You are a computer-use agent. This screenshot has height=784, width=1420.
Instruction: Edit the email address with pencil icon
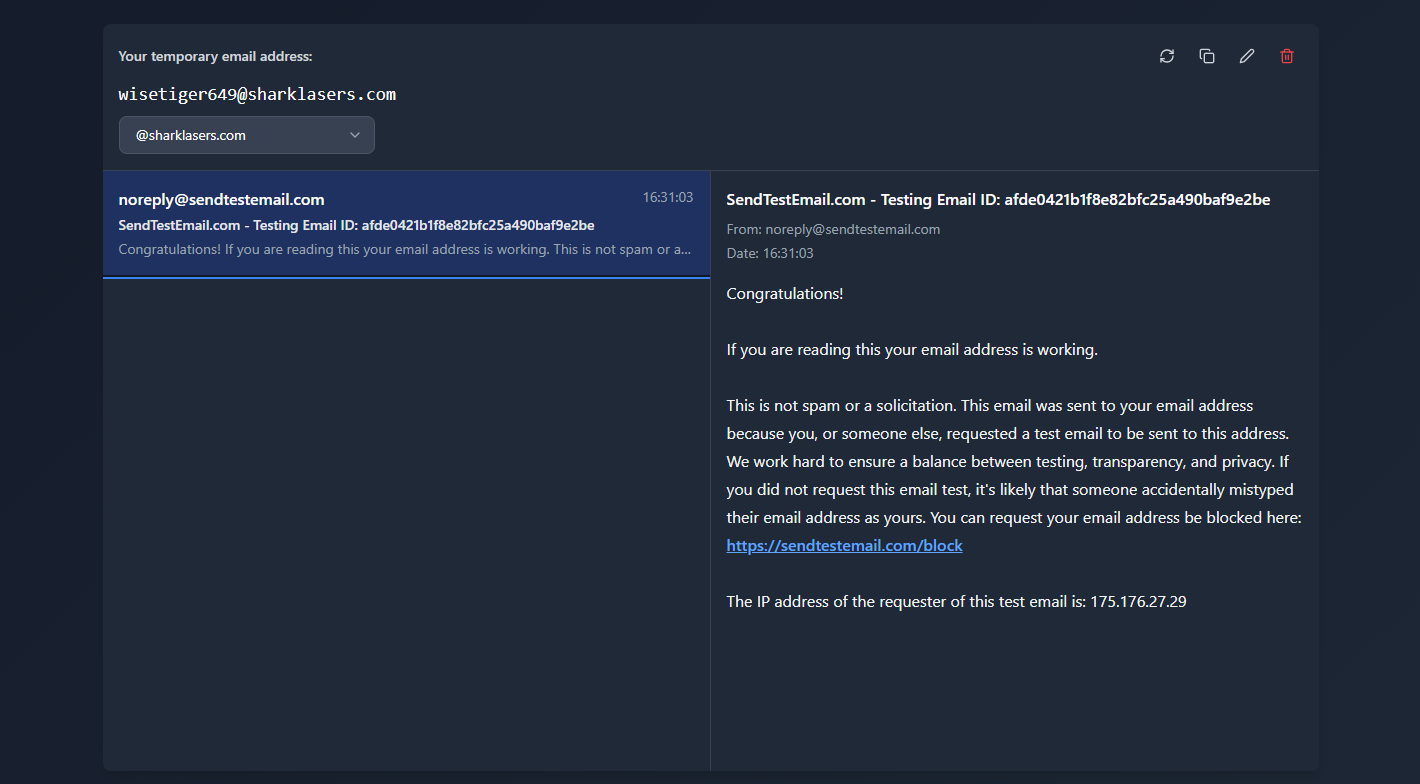1247,56
